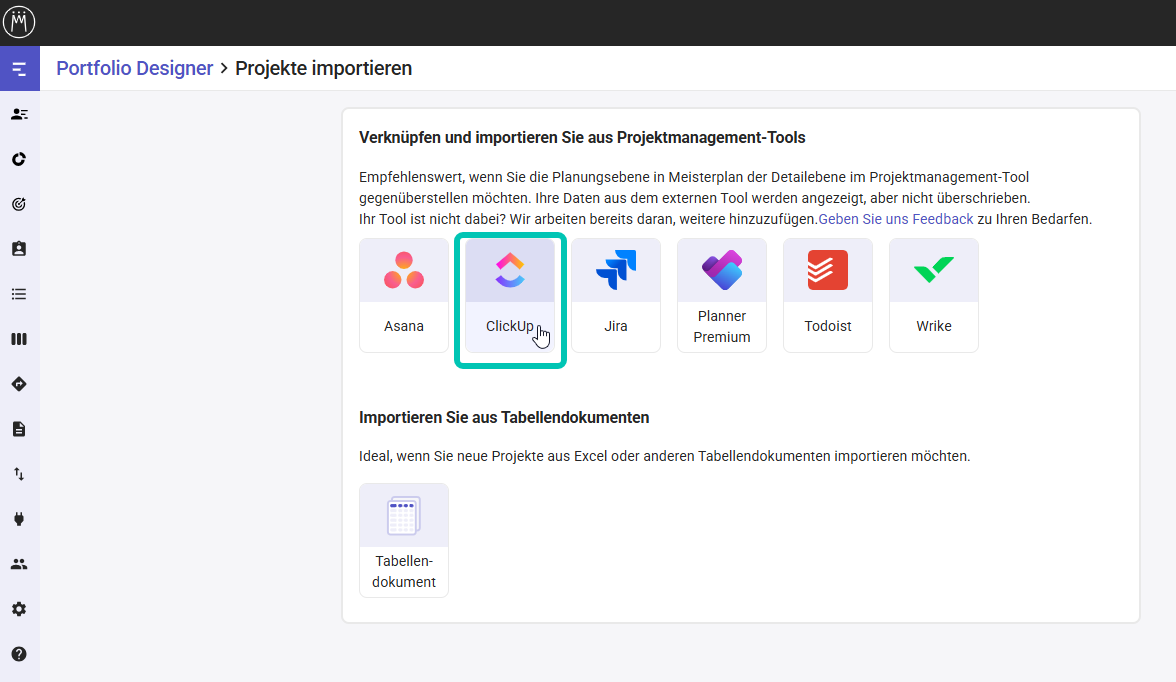Viewport: 1176px width, 682px height.
Task: Open the gear settings icon in sidebar
Action: 20,609
